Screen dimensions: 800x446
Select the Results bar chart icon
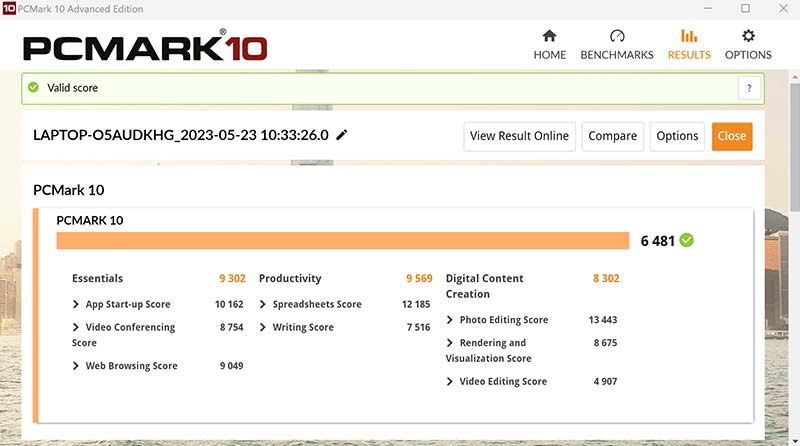(x=689, y=36)
